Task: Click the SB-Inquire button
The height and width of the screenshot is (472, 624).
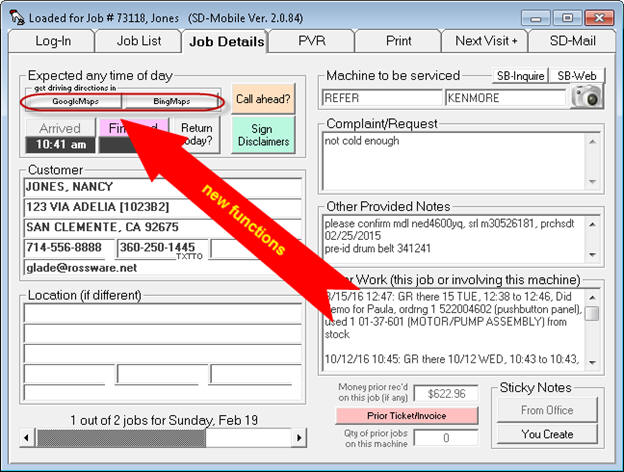Action: point(517,76)
